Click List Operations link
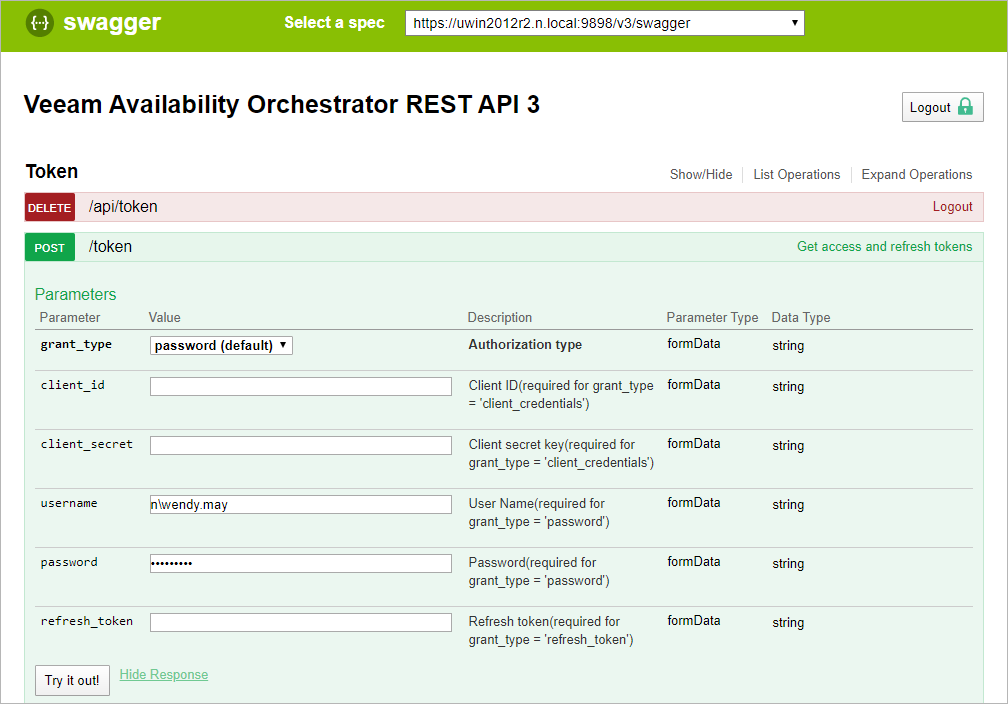1008x704 pixels. [796, 174]
